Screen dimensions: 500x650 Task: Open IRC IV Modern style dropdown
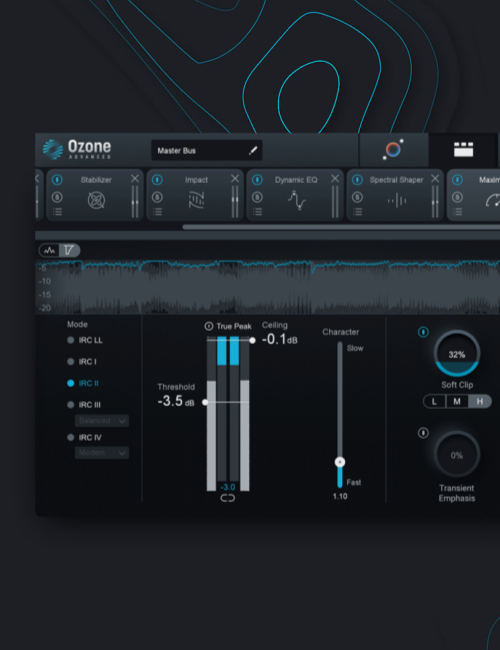point(102,453)
